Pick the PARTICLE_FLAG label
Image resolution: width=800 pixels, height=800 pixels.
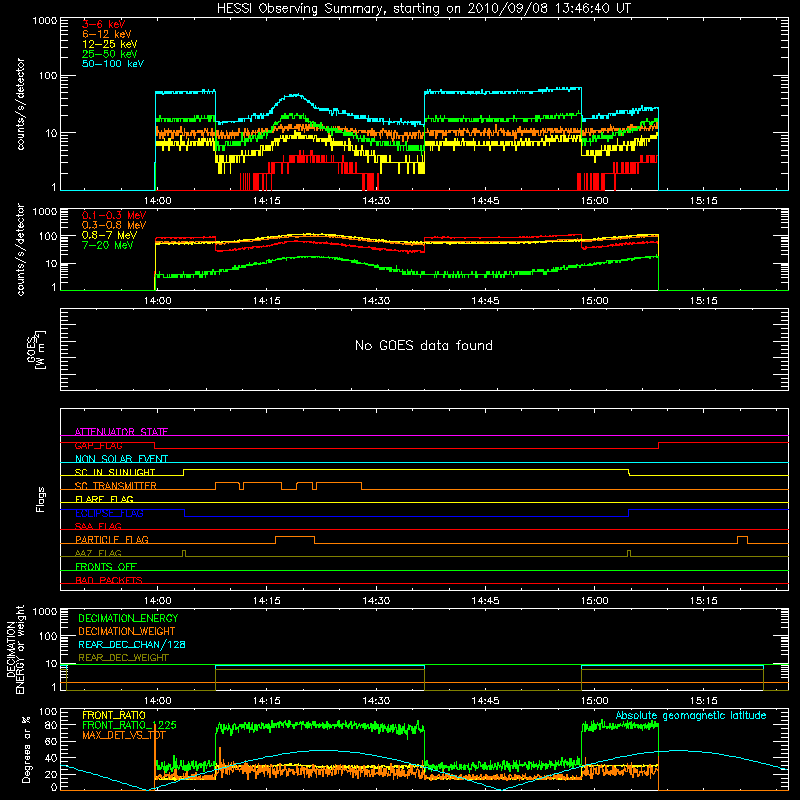click(112, 539)
